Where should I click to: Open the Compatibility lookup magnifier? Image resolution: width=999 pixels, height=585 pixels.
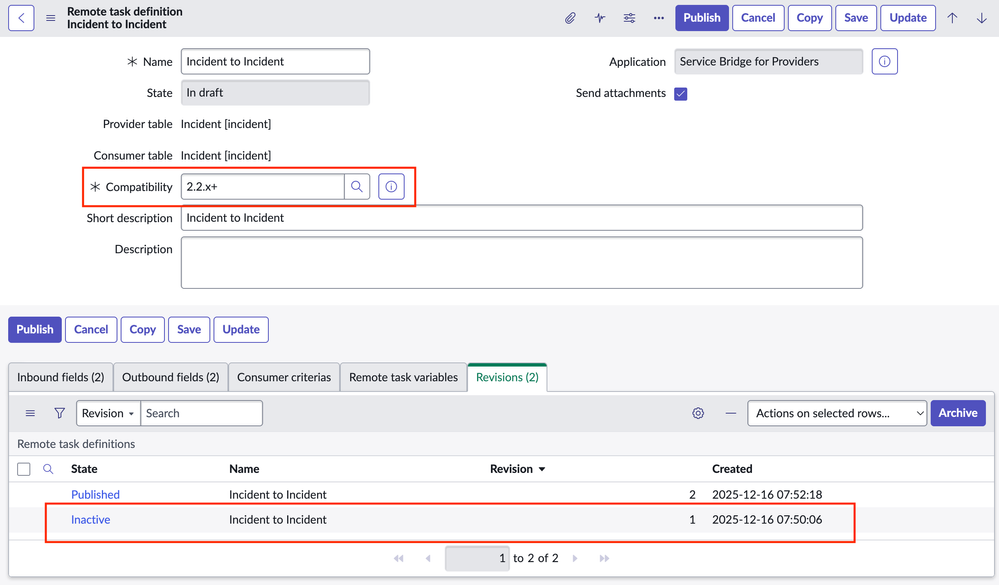pos(357,186)
